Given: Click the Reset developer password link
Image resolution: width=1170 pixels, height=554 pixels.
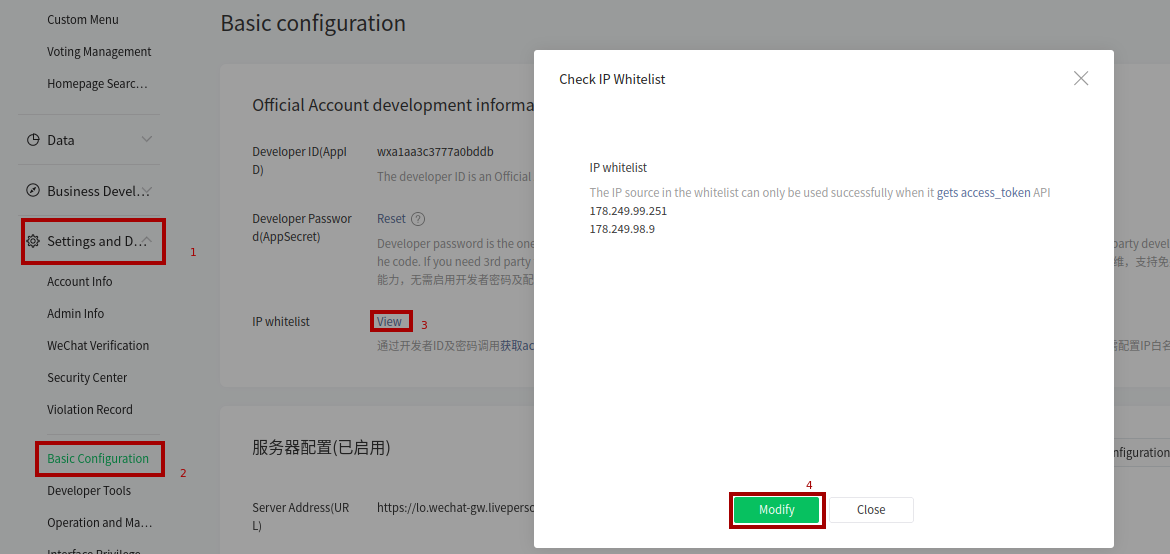Looking at the screenshot, I should pos(391,219).
